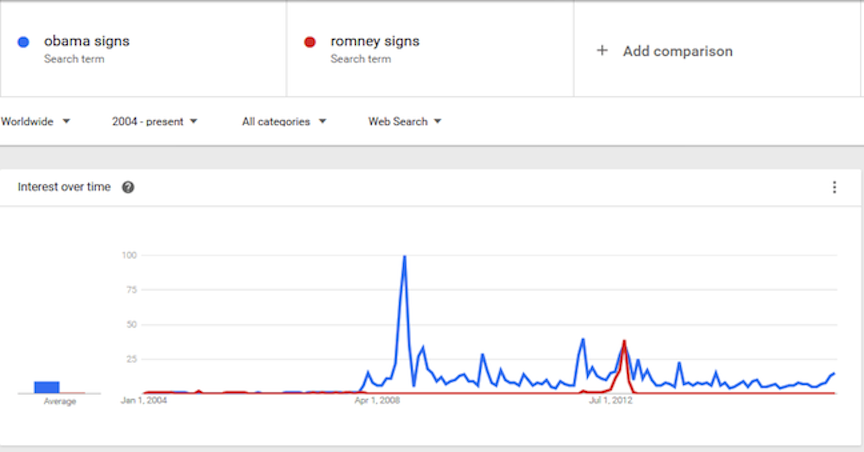Click the Jul 1, 2012 axis label
The height and width of the screenshot is (452, 864).
611,400
